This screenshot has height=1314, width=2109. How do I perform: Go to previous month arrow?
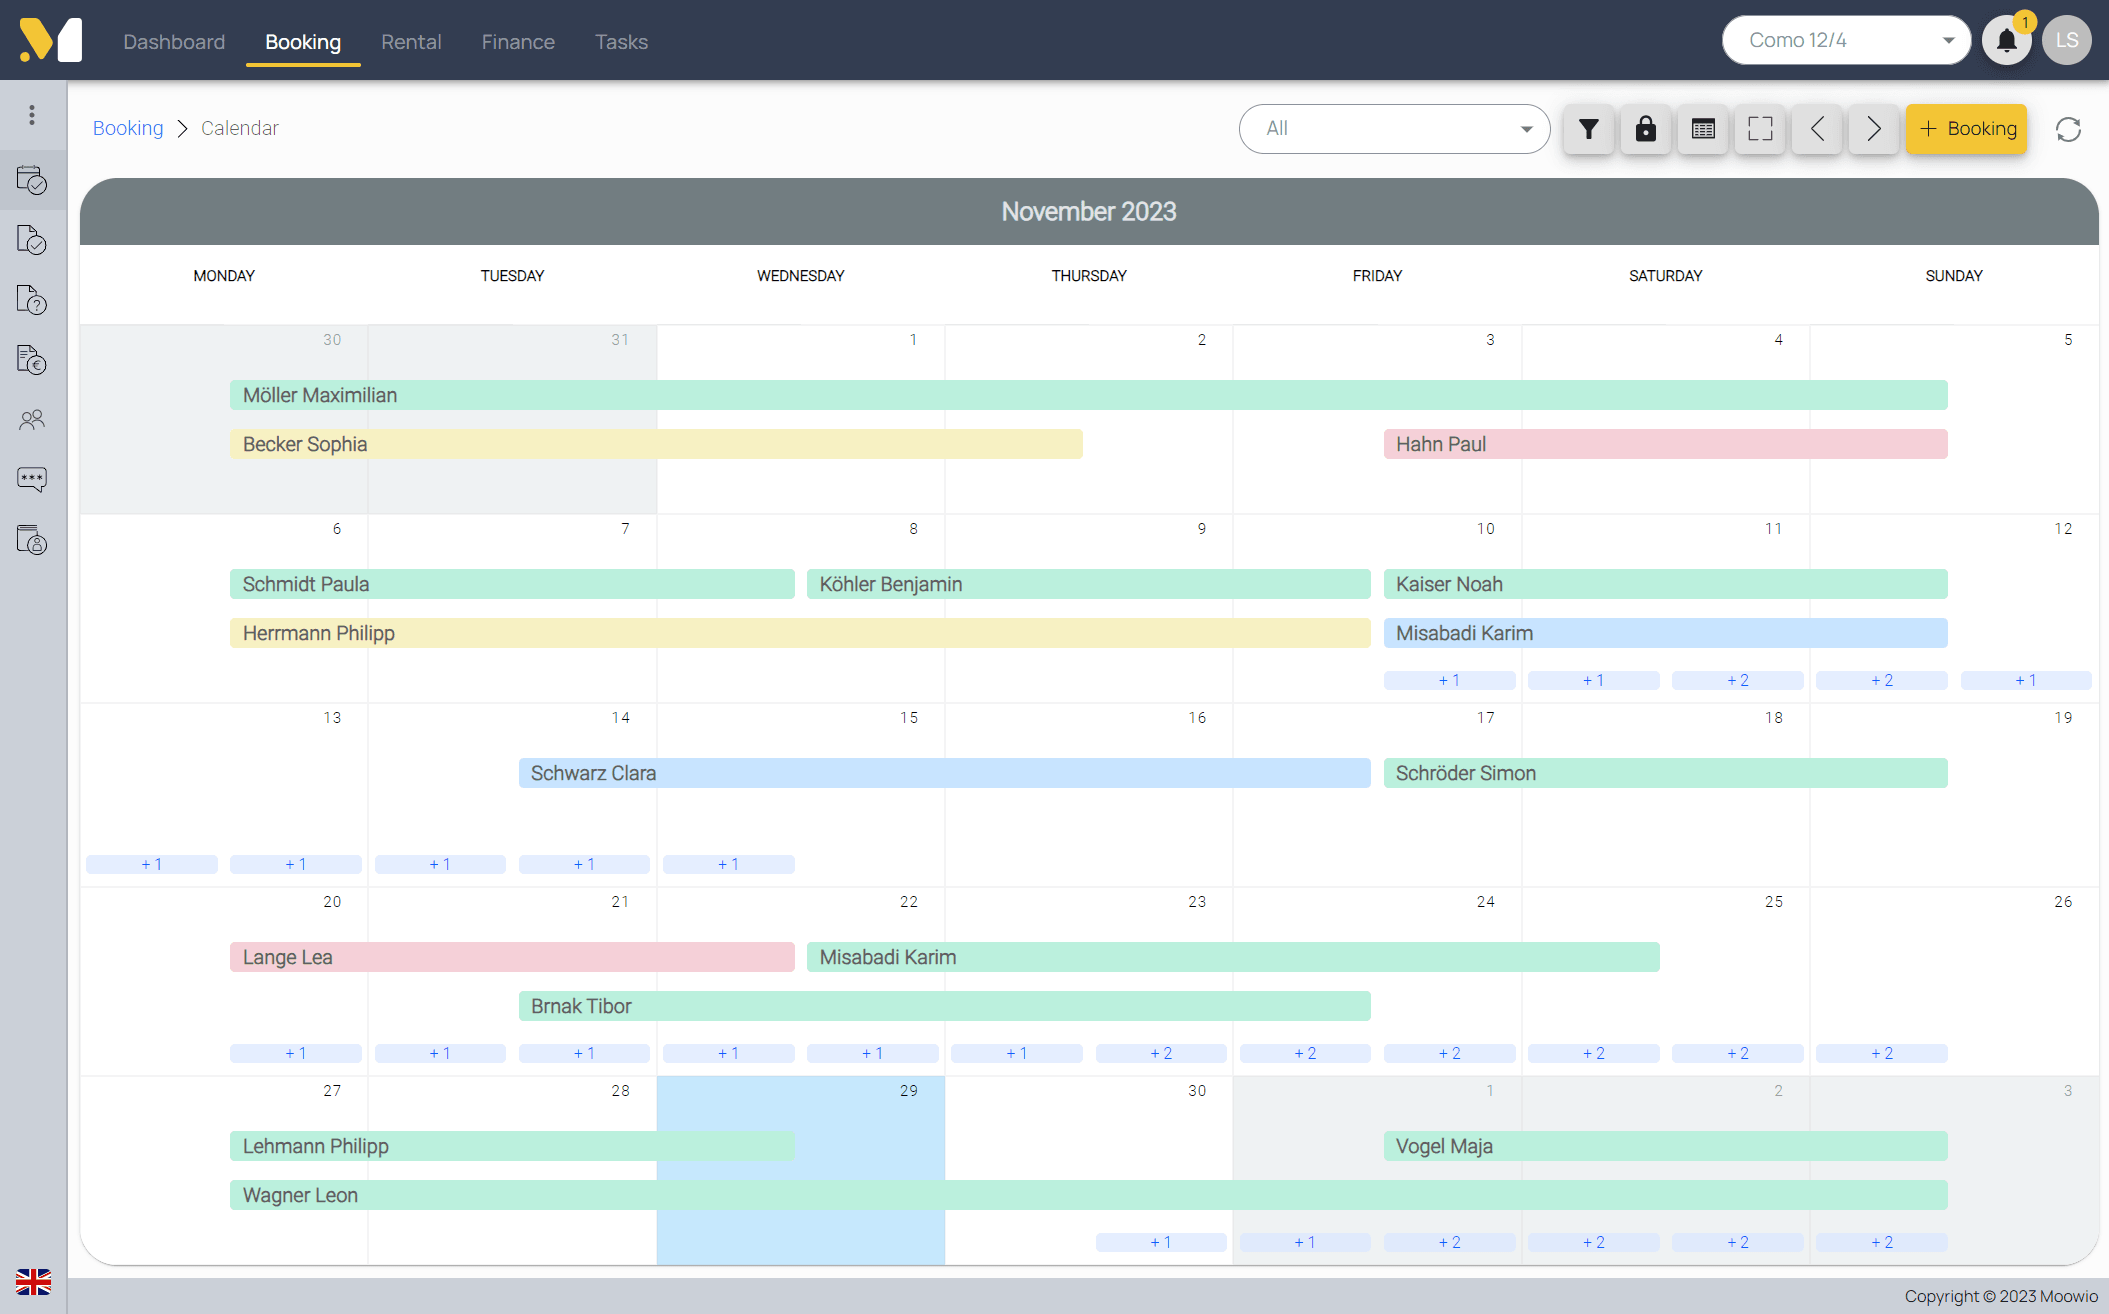click(x=1817, y=129)
